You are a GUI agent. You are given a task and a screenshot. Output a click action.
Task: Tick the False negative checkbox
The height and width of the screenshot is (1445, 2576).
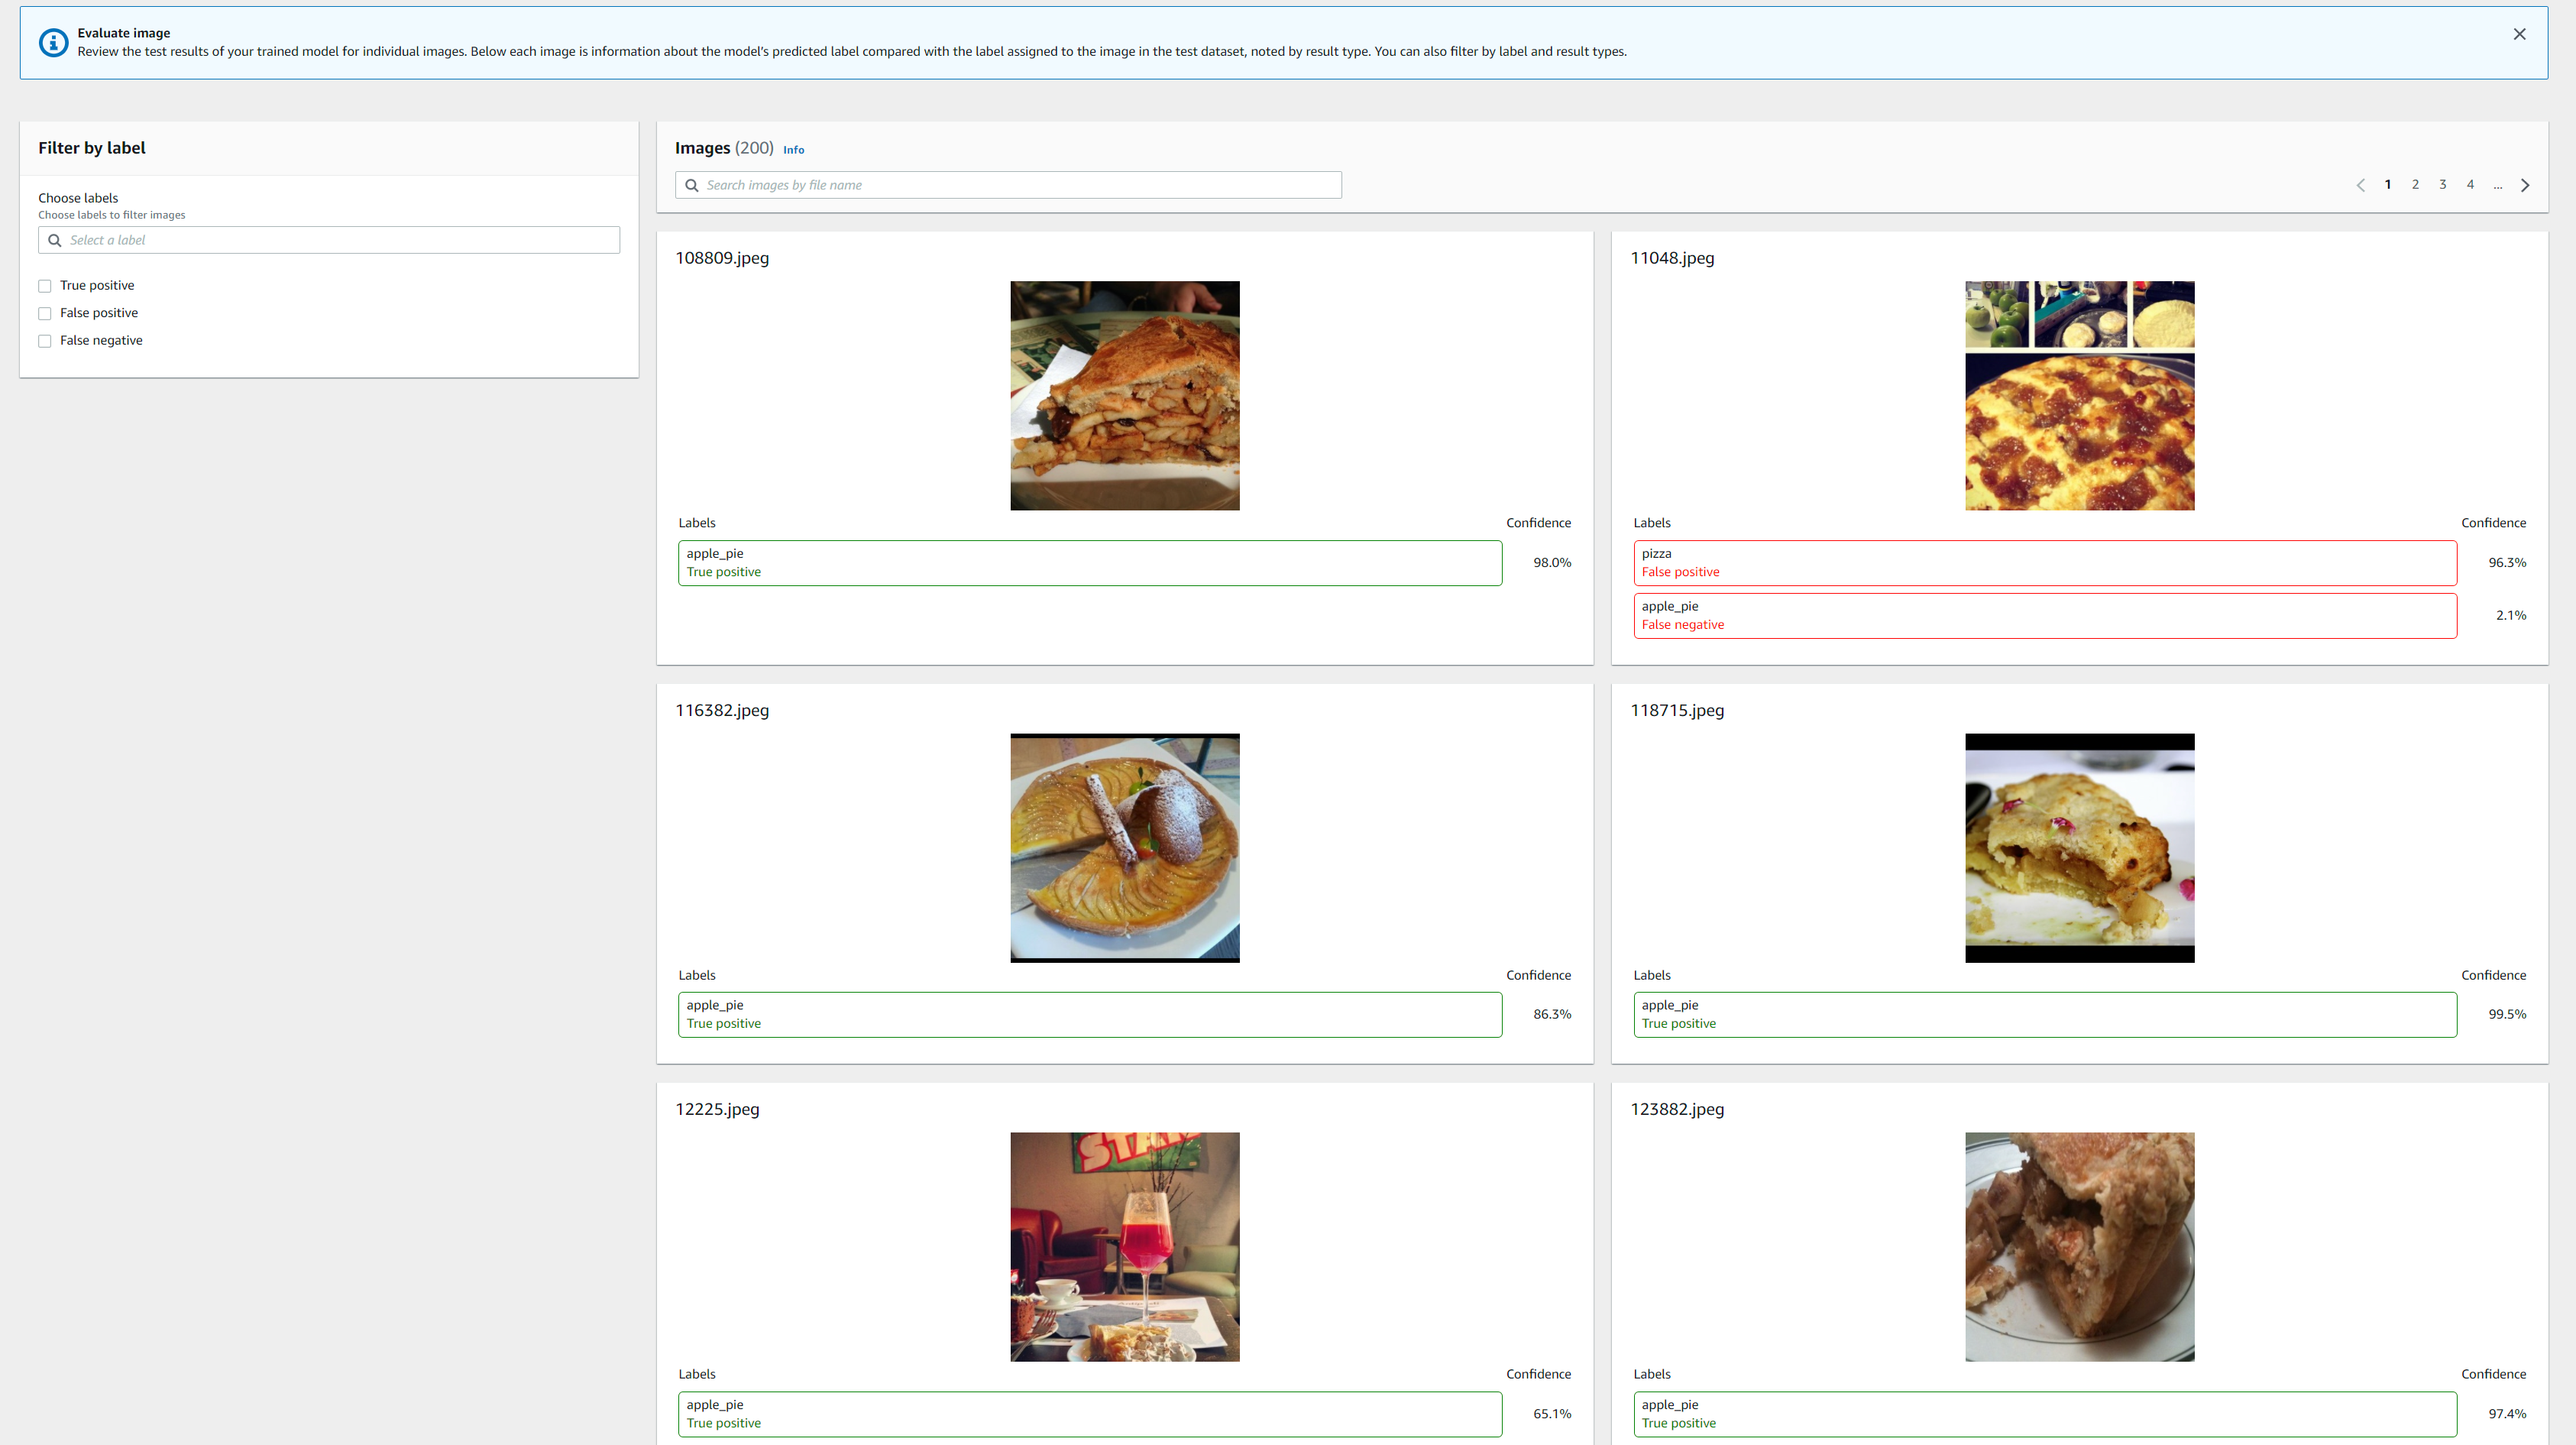[45, 341]
